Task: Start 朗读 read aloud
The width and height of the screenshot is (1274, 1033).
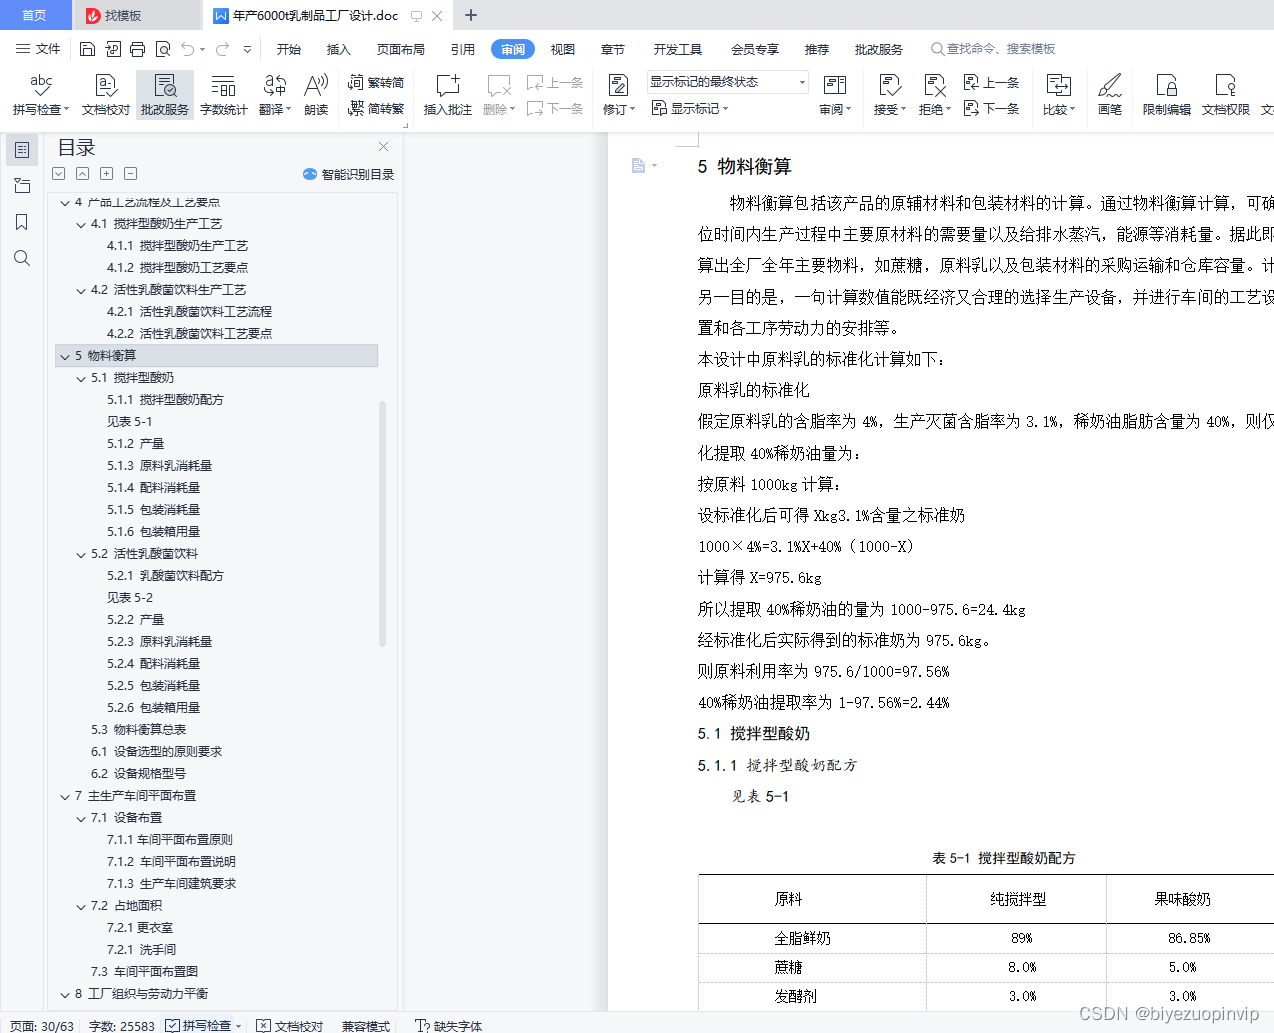Action: (316, 95)
